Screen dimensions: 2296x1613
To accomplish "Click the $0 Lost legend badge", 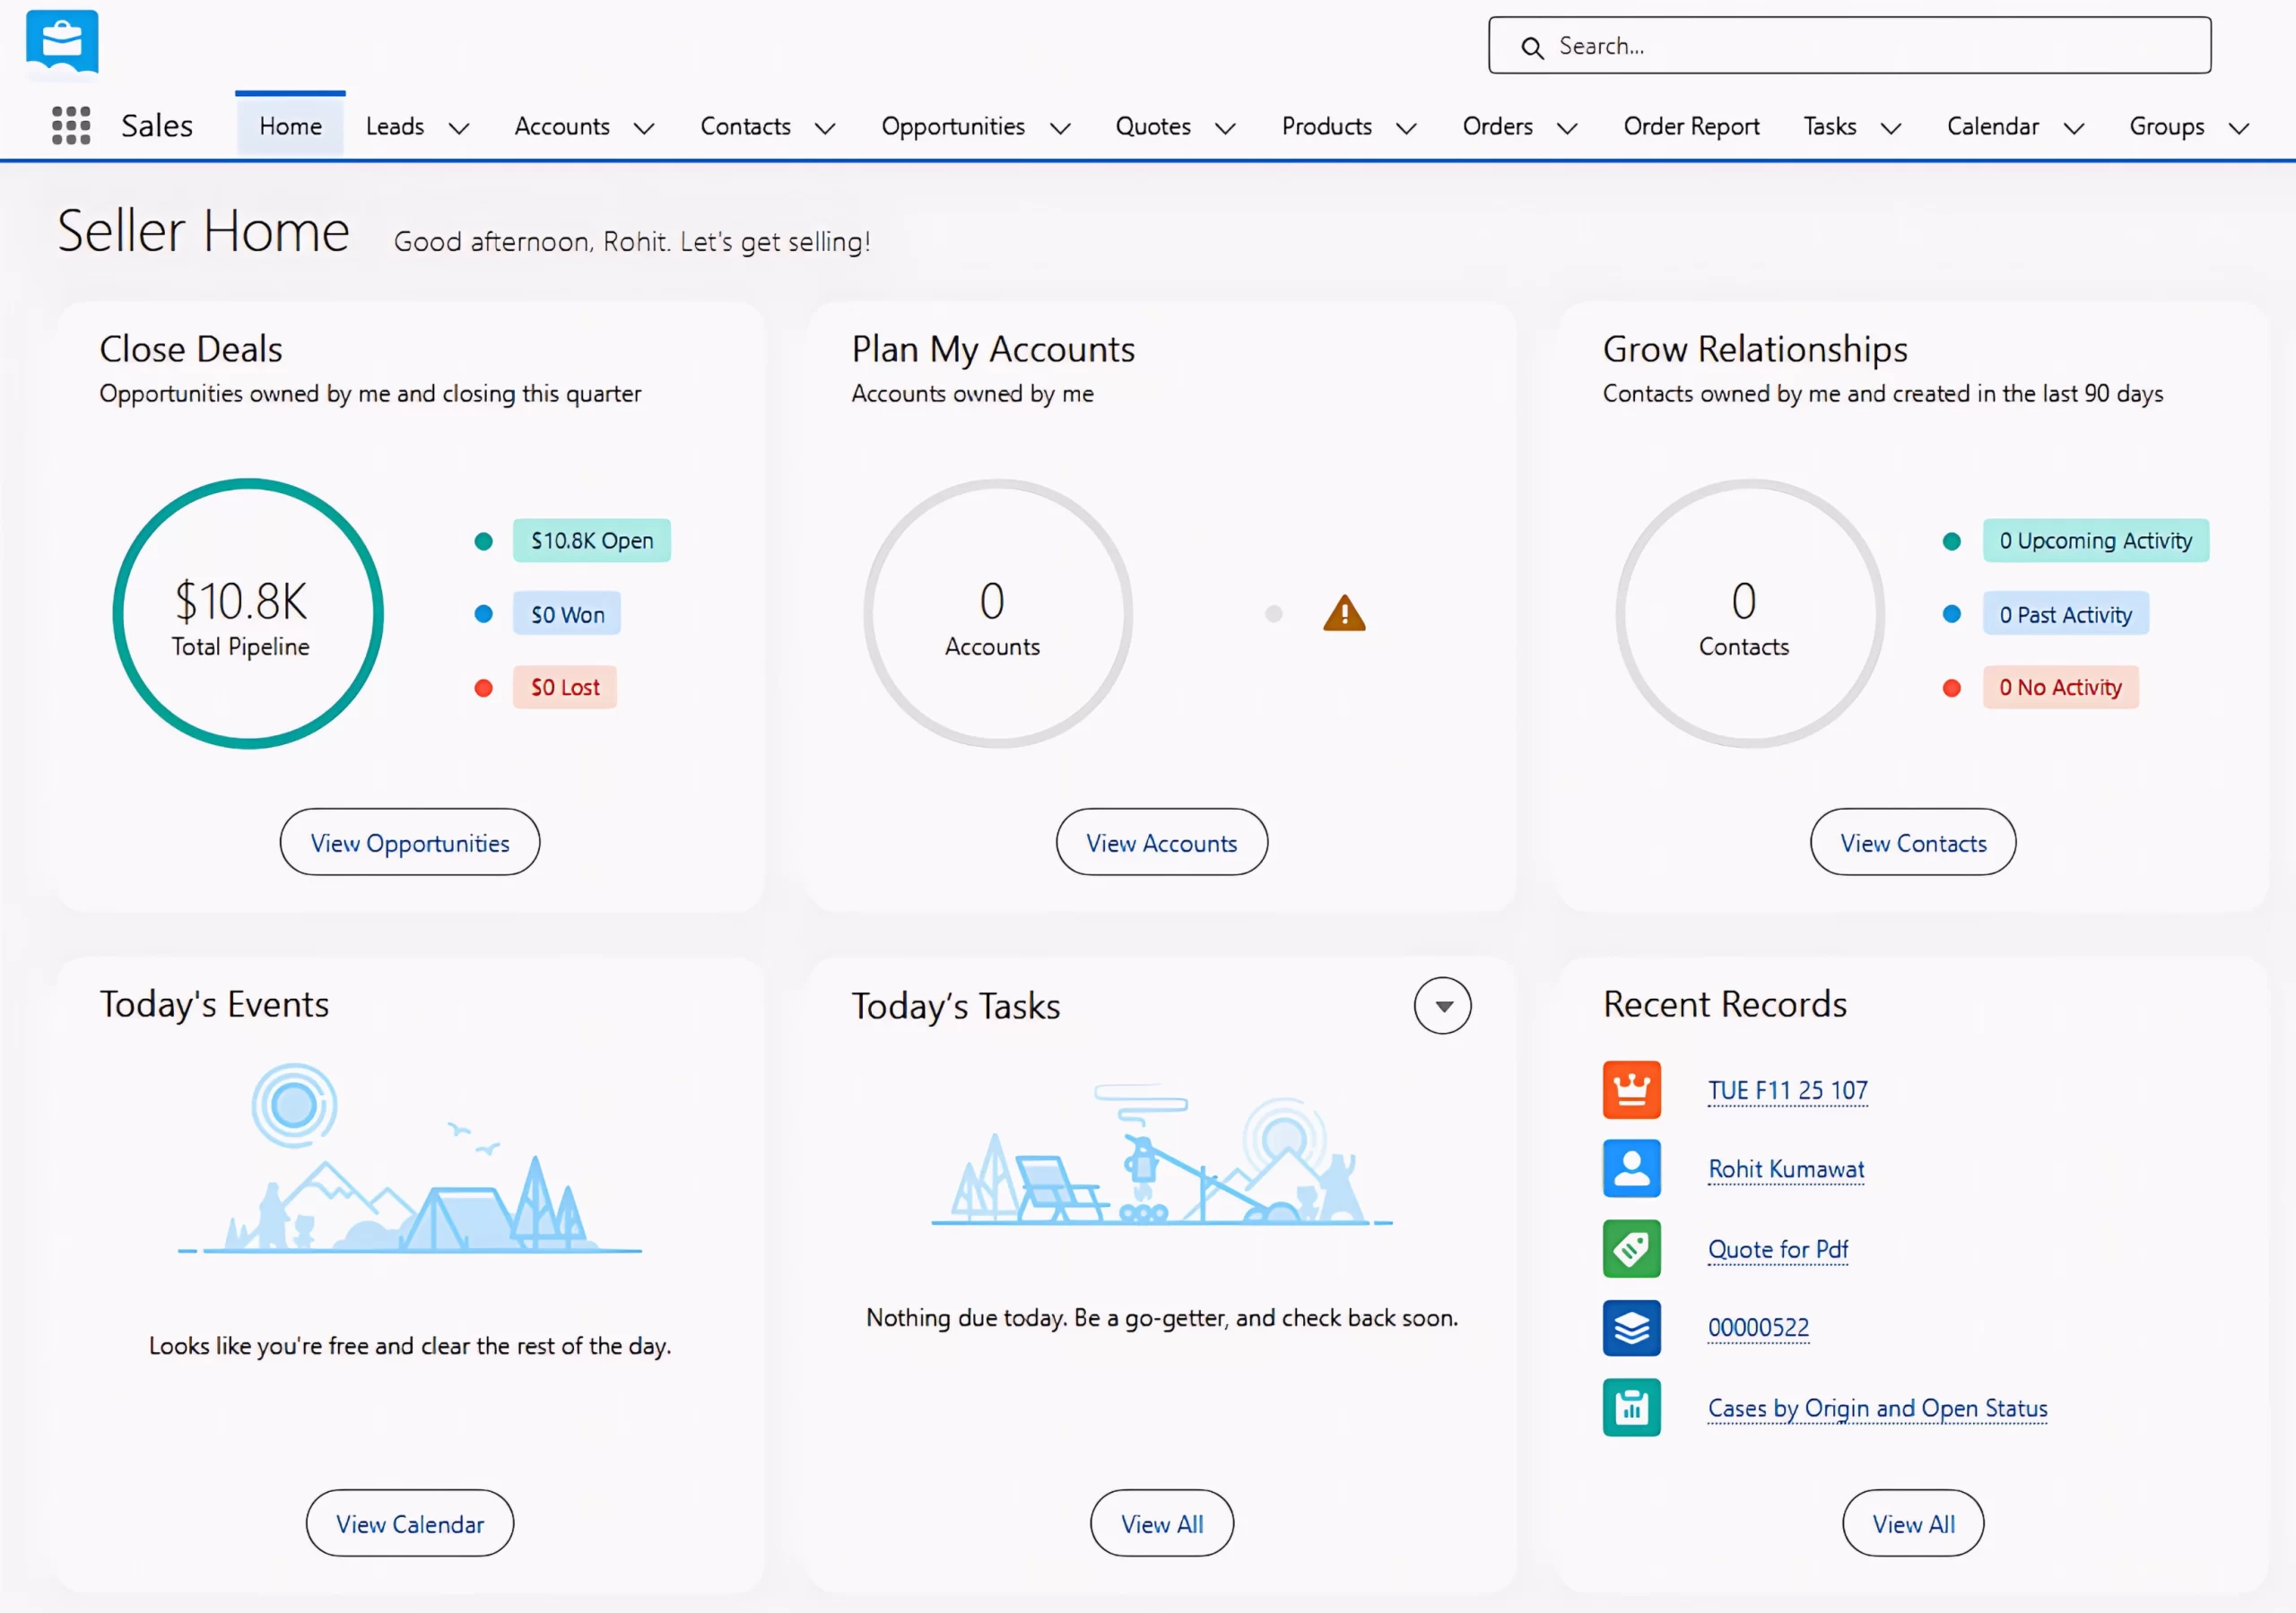I will 565,688.
